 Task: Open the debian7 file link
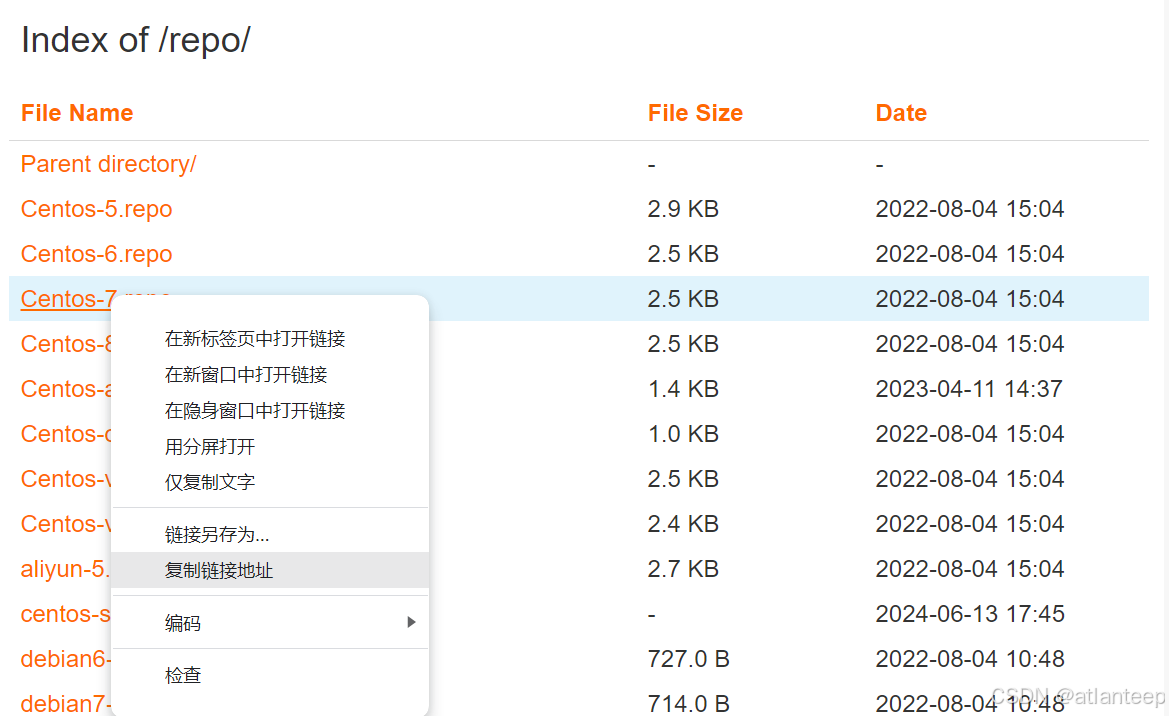click(x=66, y=704)
